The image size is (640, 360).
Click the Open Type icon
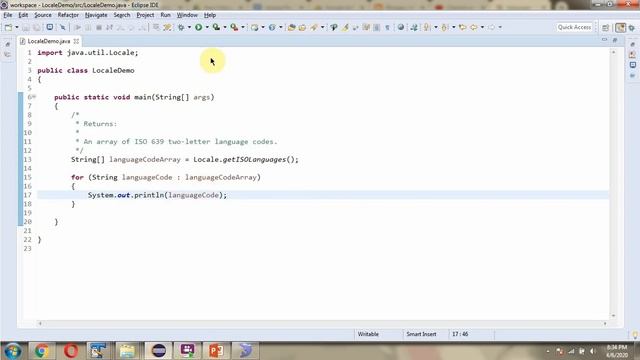pos(291,27)
